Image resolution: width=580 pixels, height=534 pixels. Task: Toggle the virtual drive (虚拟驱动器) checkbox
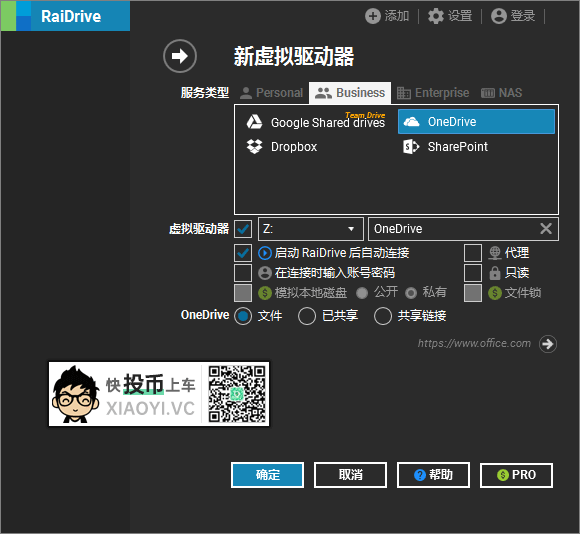[243, 229]
